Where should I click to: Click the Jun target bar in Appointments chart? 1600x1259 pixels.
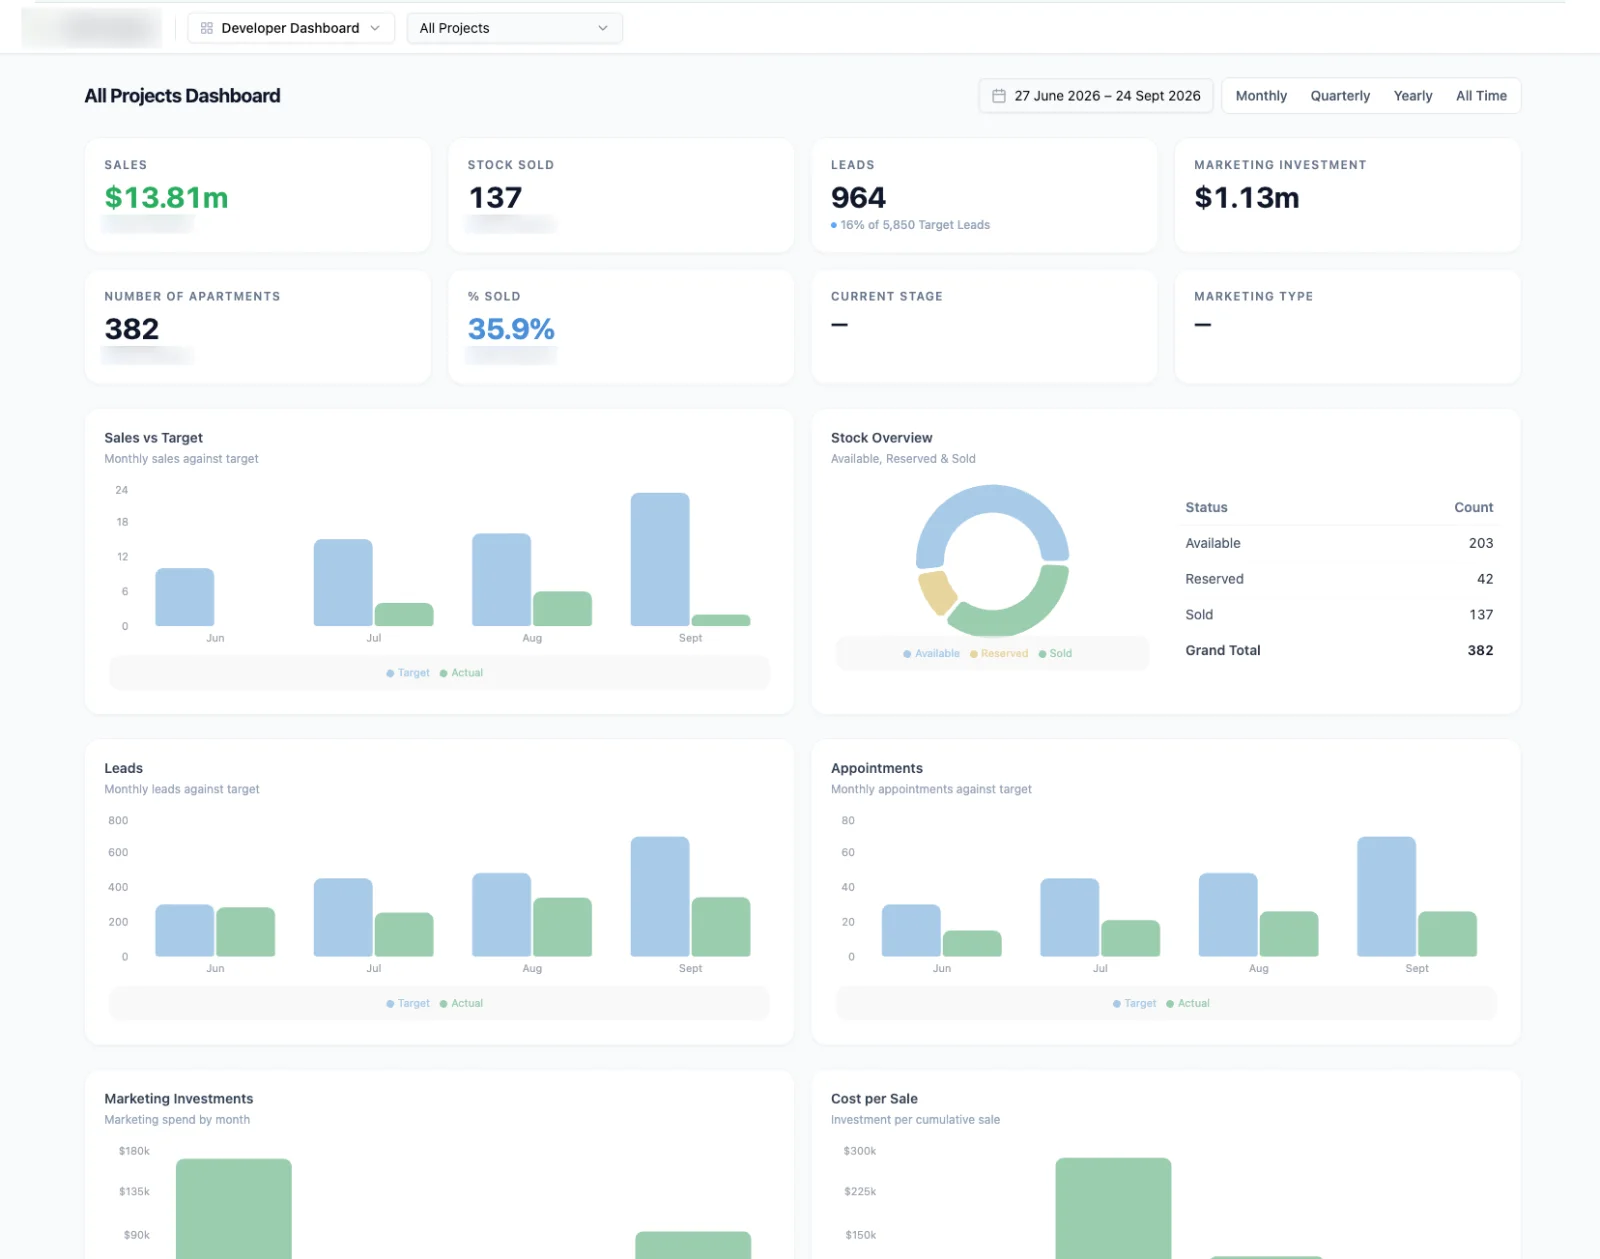(x=911, y=931)
